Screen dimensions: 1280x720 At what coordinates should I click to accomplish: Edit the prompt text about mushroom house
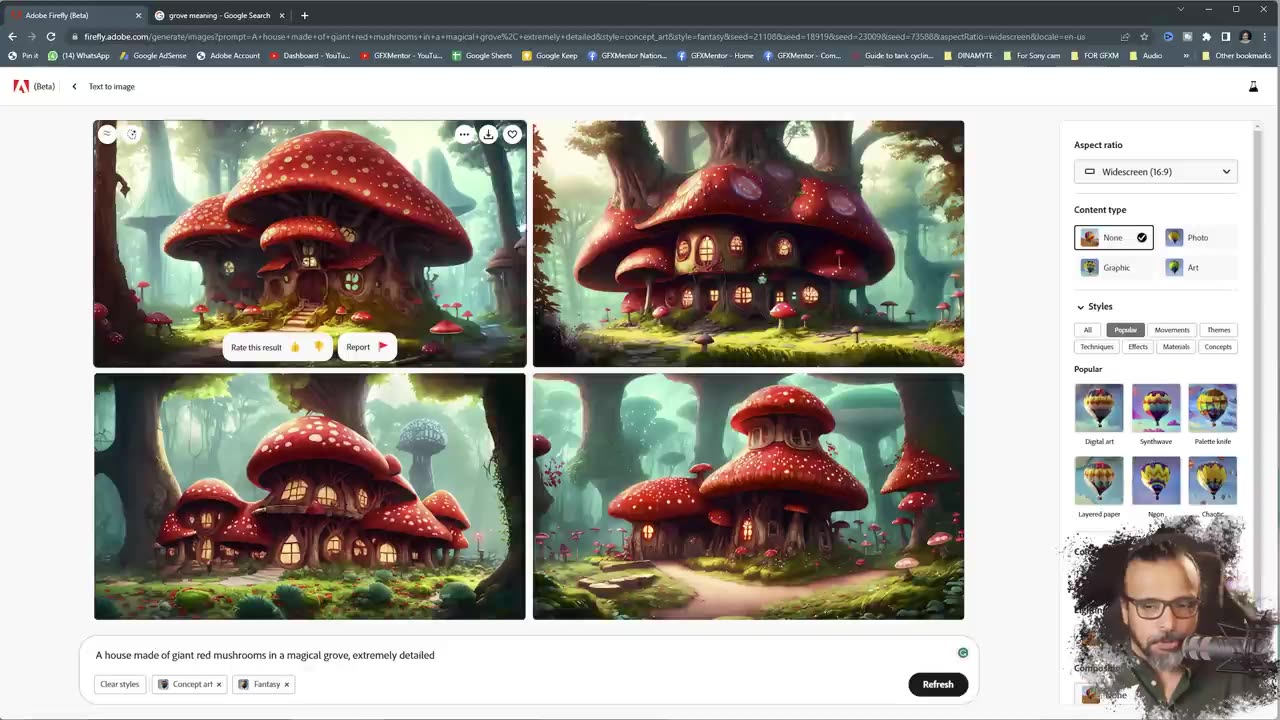265,655
